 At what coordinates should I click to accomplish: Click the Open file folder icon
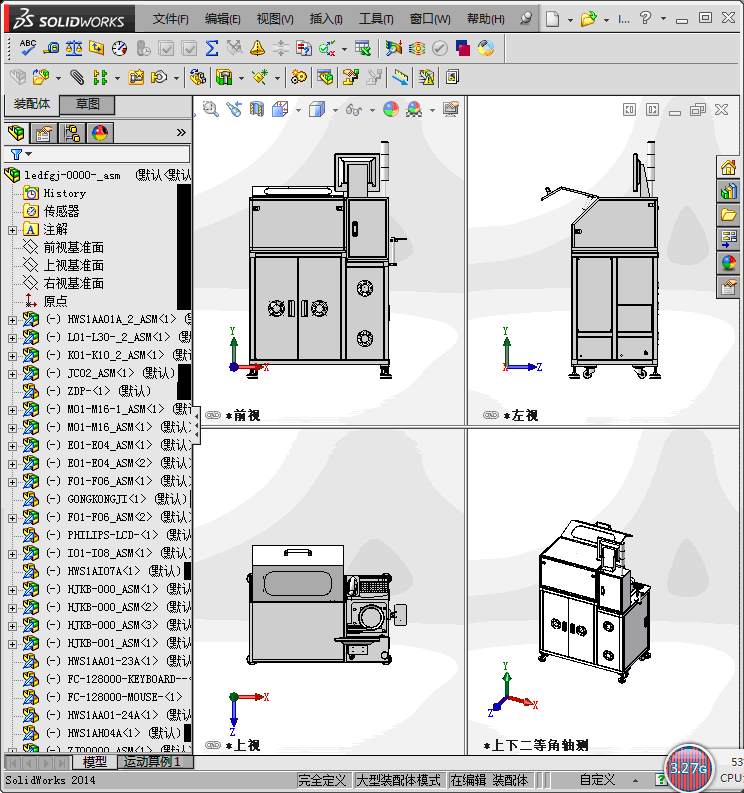(588, 19)
